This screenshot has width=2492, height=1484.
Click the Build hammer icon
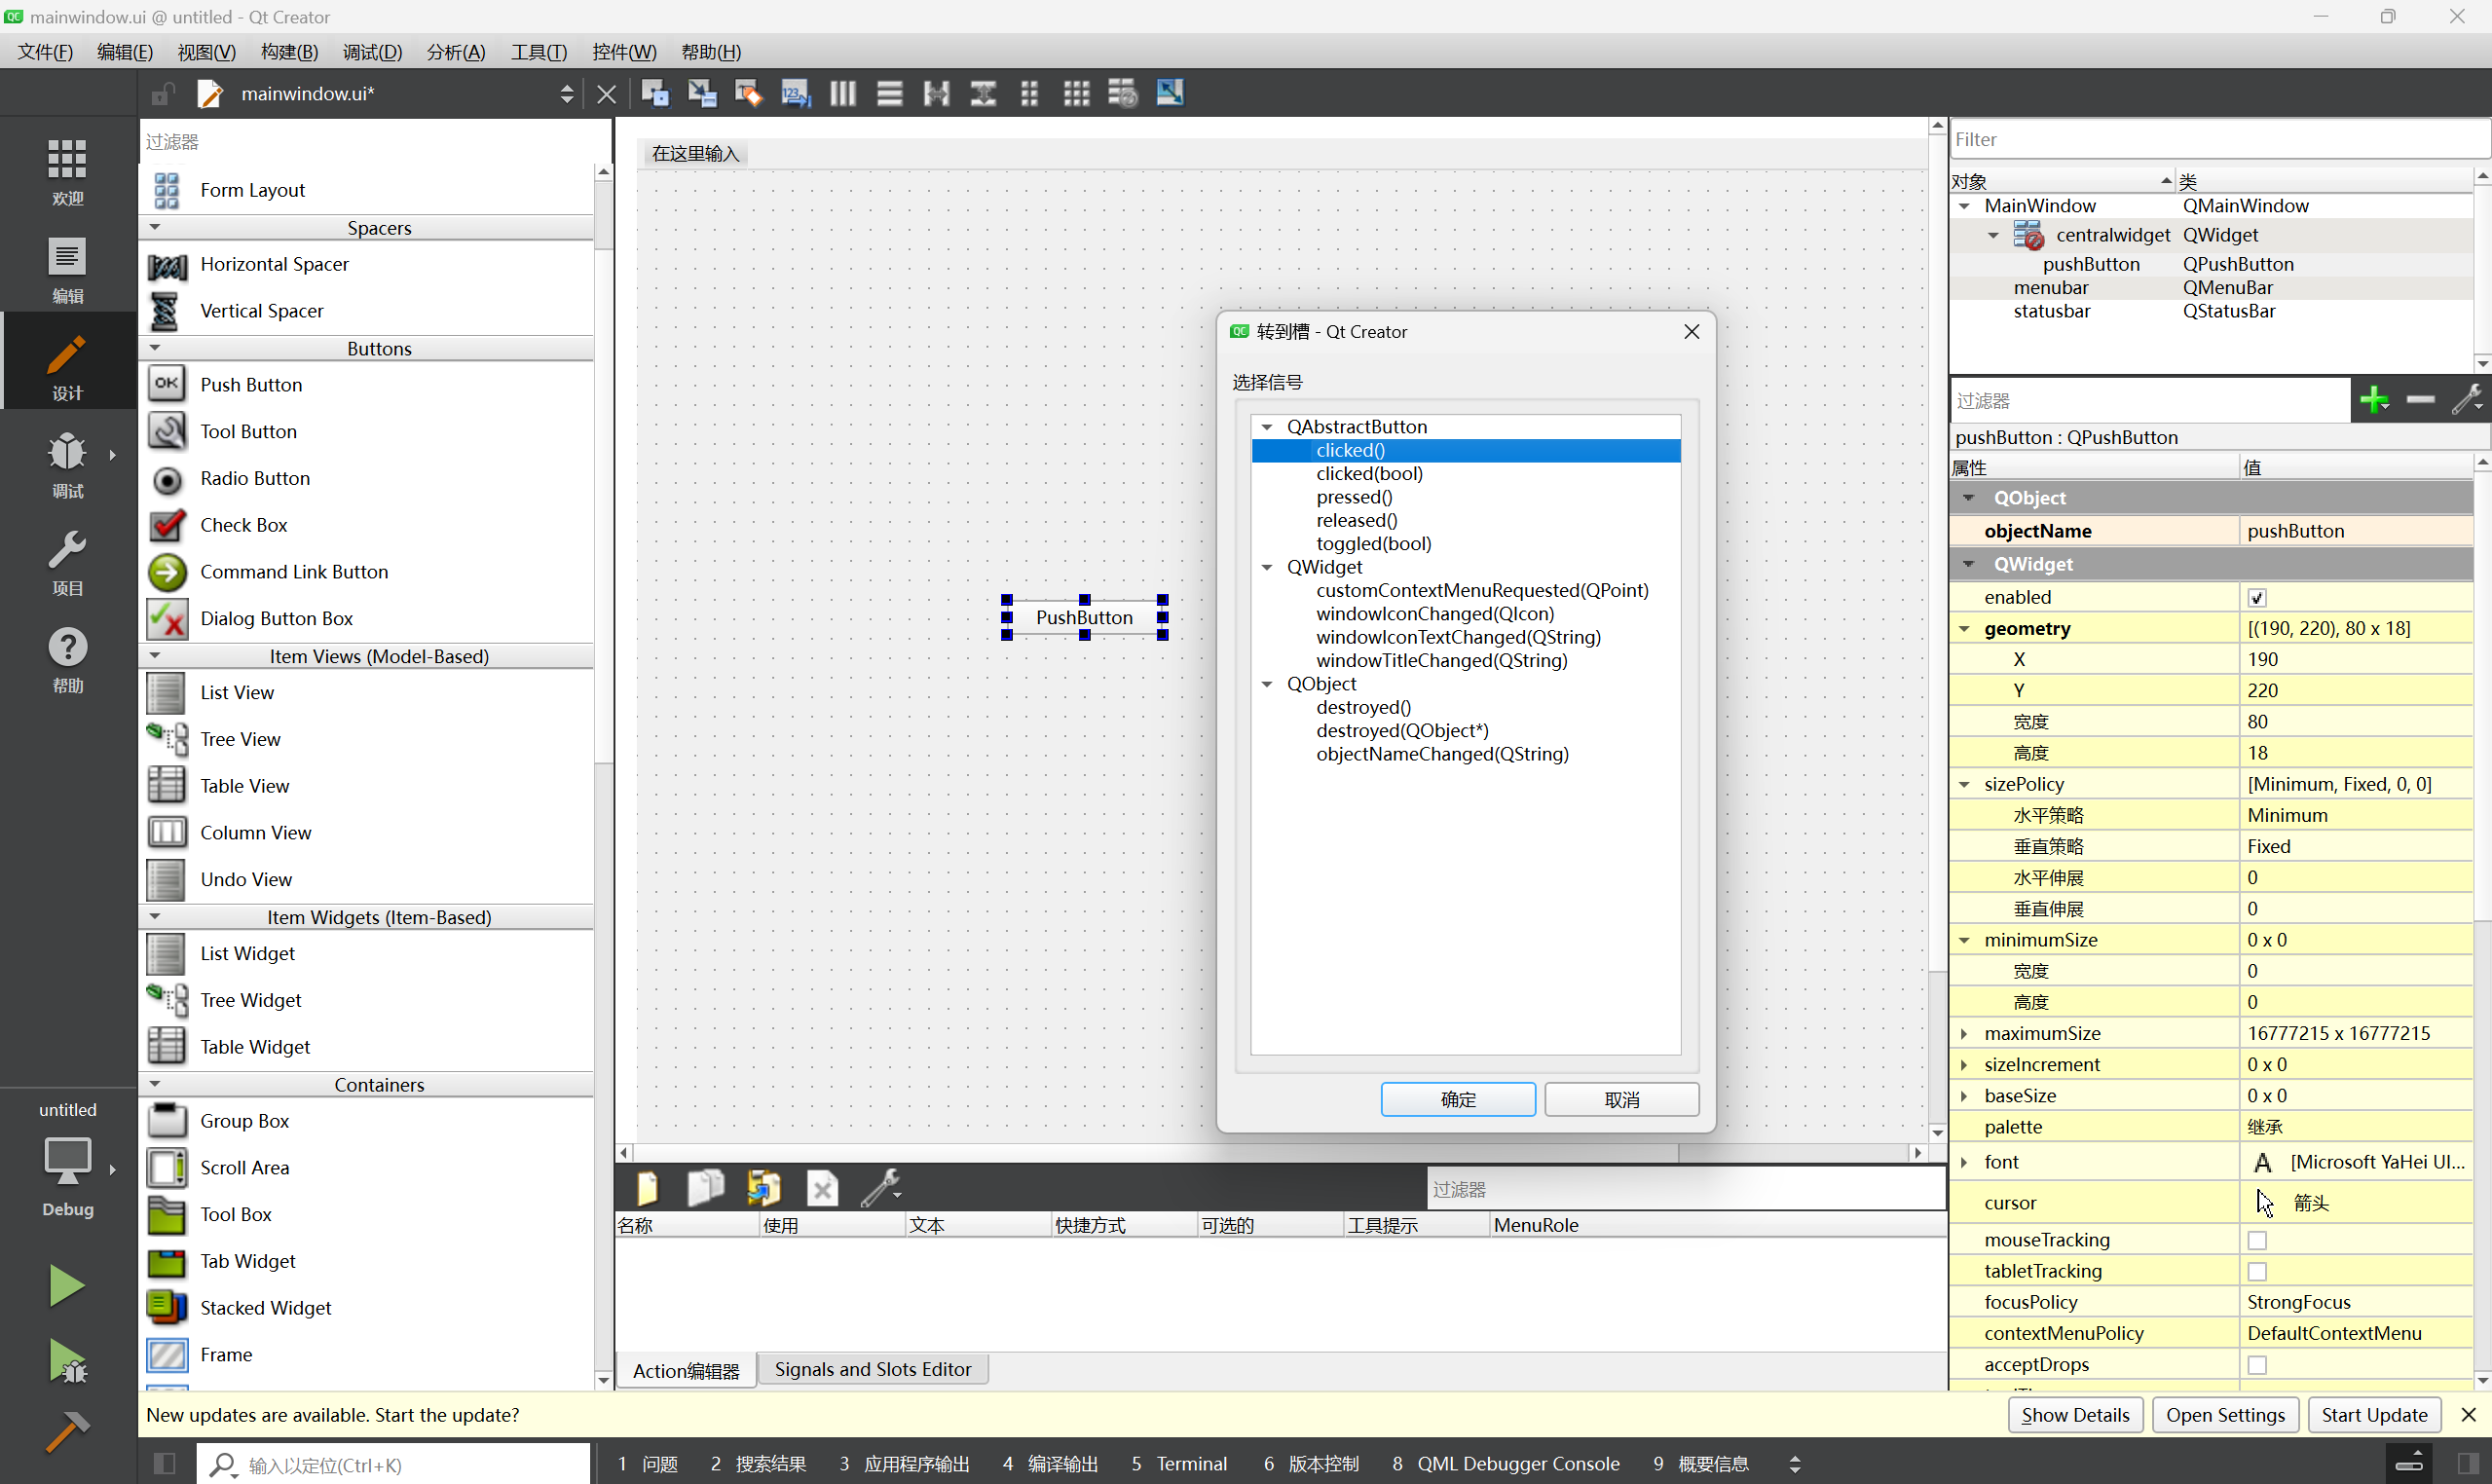pos(67,1432)
